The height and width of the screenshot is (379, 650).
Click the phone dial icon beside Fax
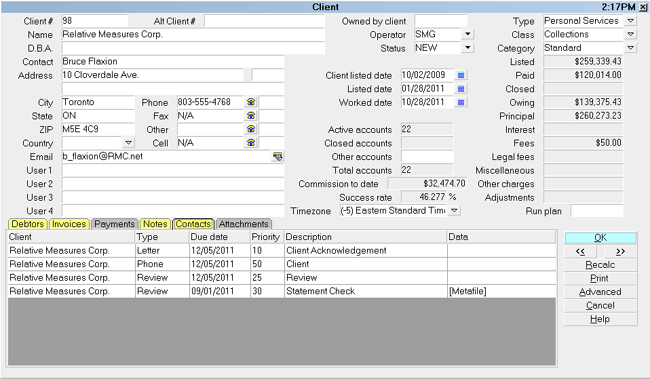(x=251, y=116)
